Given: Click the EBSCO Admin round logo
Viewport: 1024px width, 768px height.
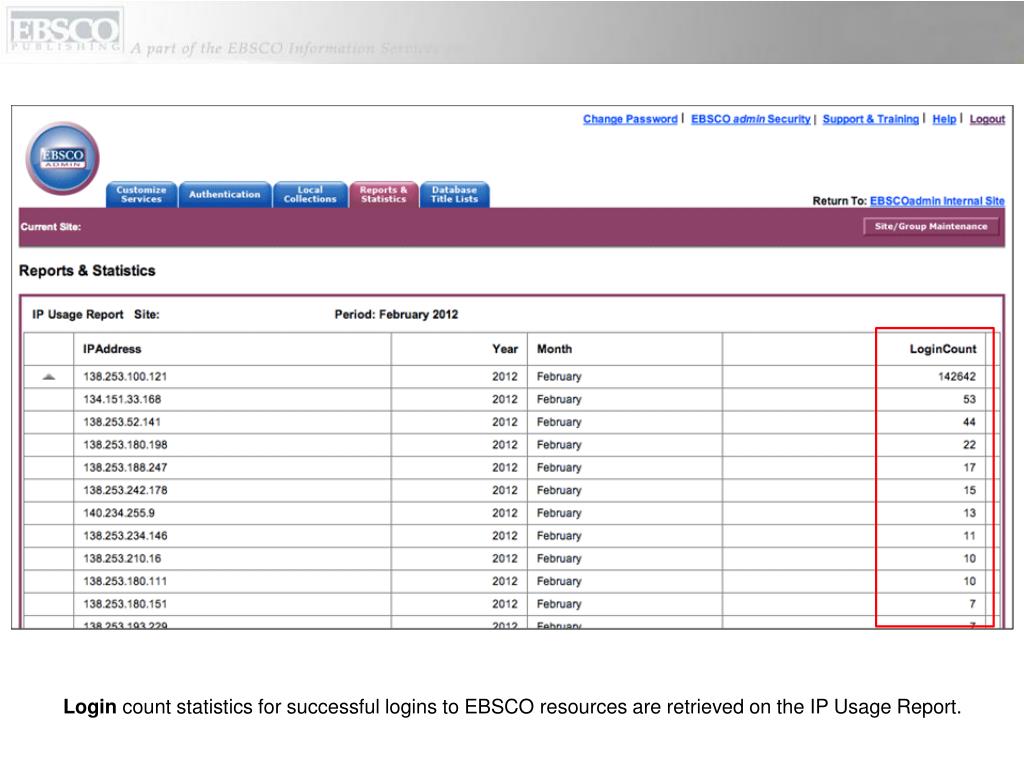Looking at the screenshot, I should tap(63, 158).
